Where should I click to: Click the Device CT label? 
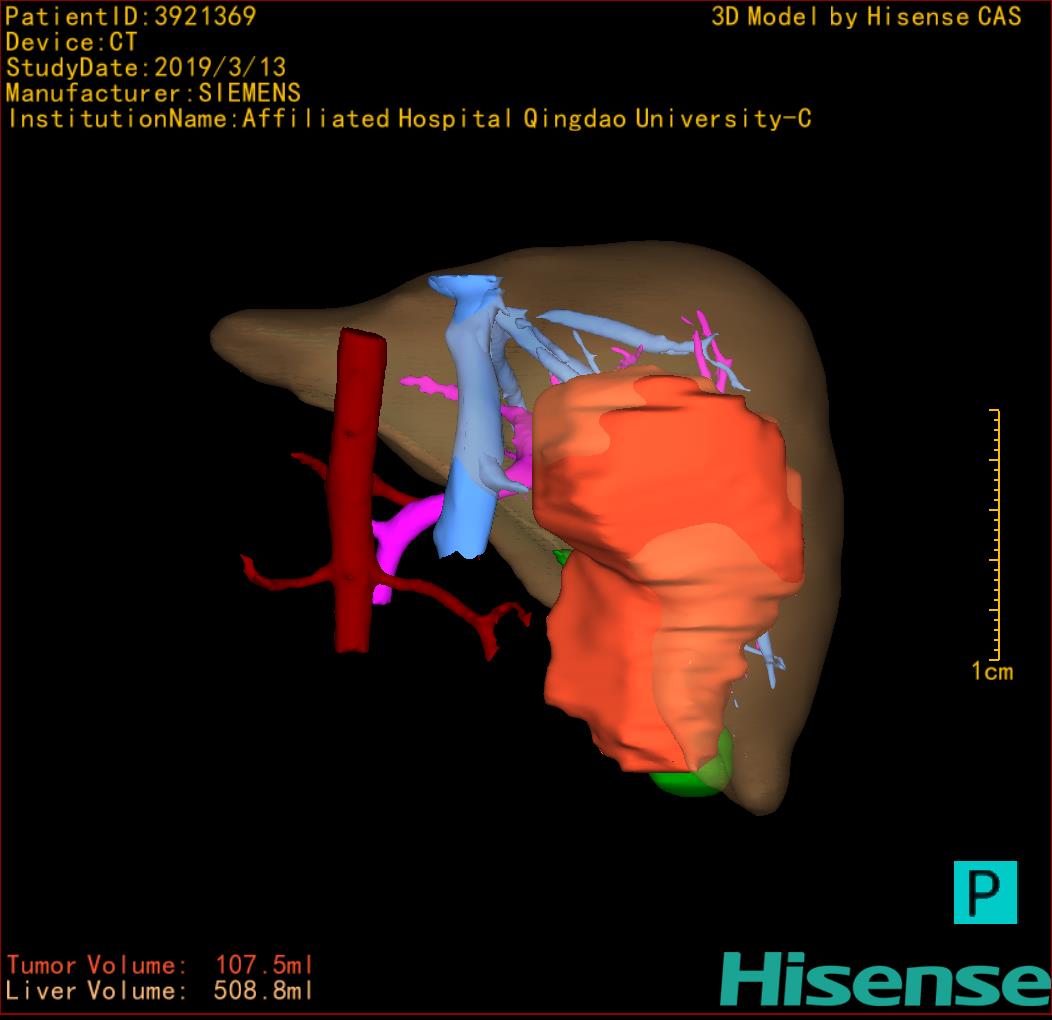point(71,43)
